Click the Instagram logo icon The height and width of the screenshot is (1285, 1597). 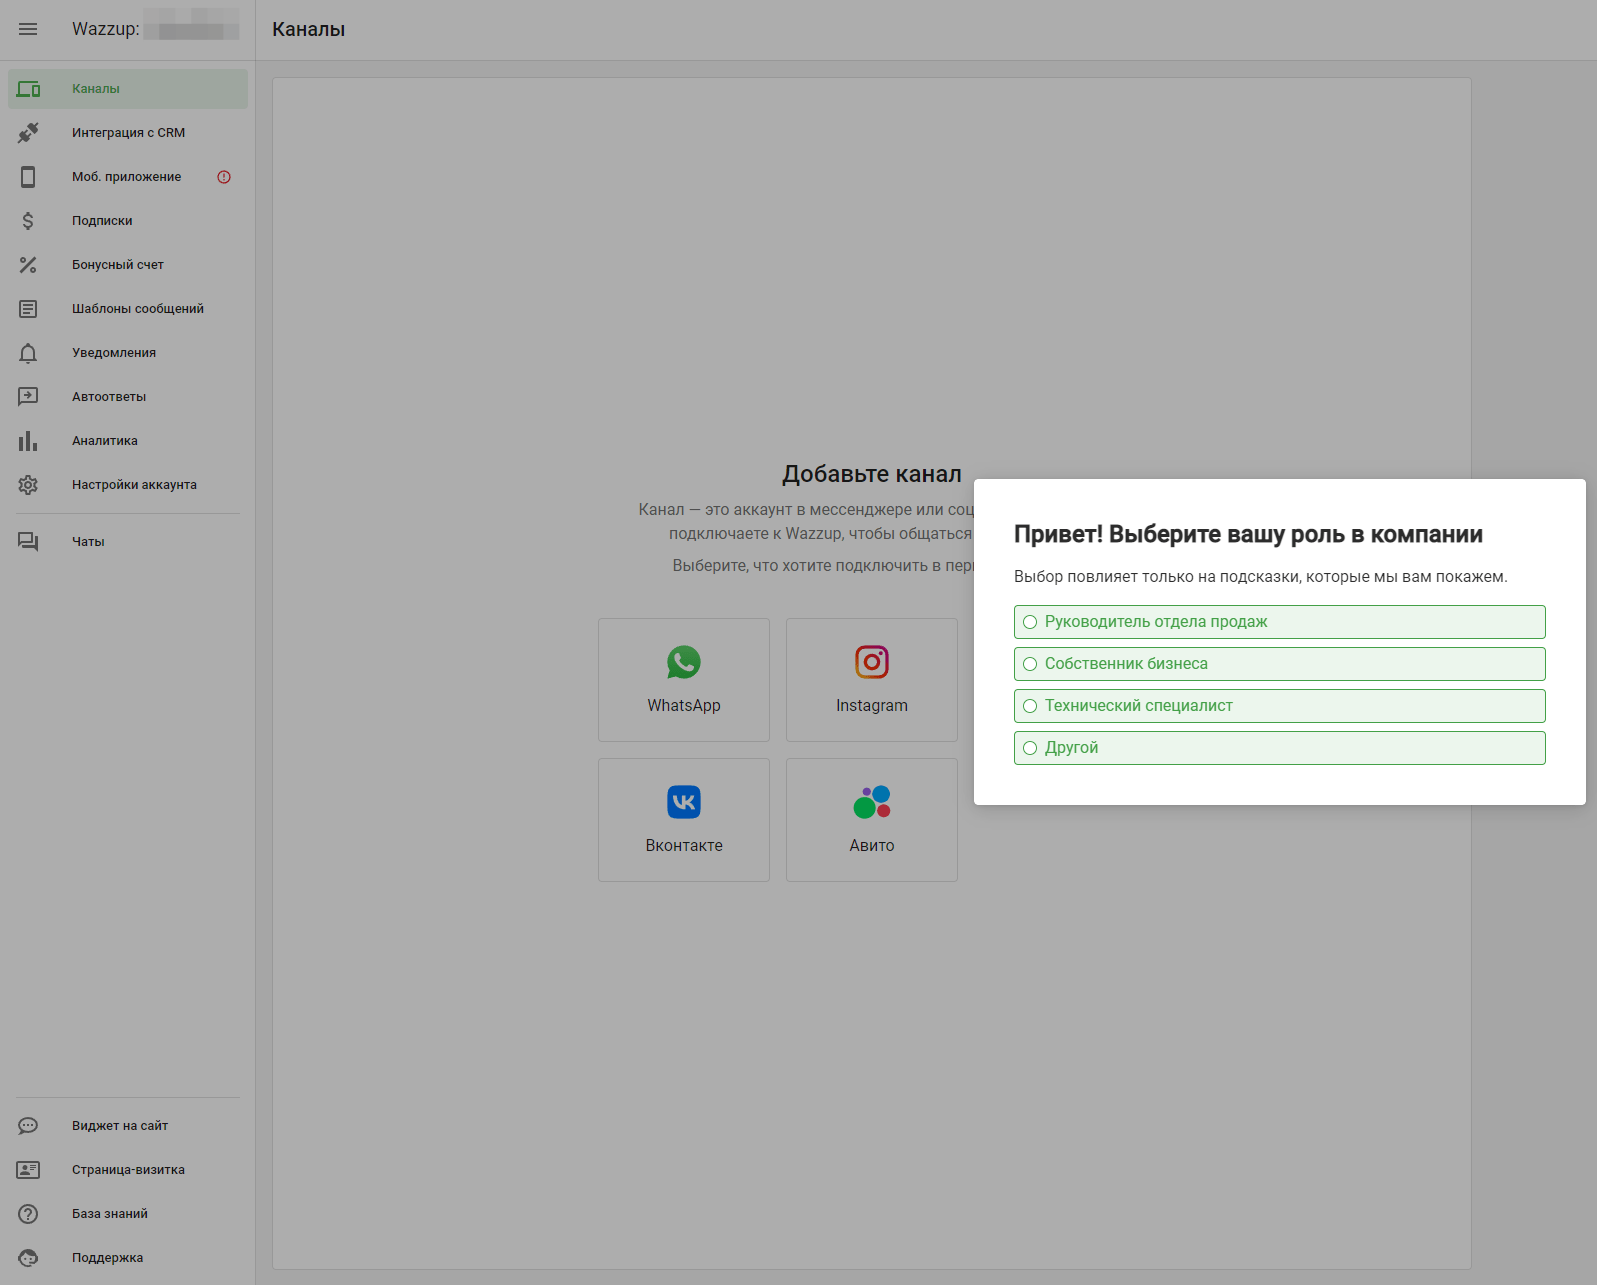pyautogui.click(x=872, y=662)
